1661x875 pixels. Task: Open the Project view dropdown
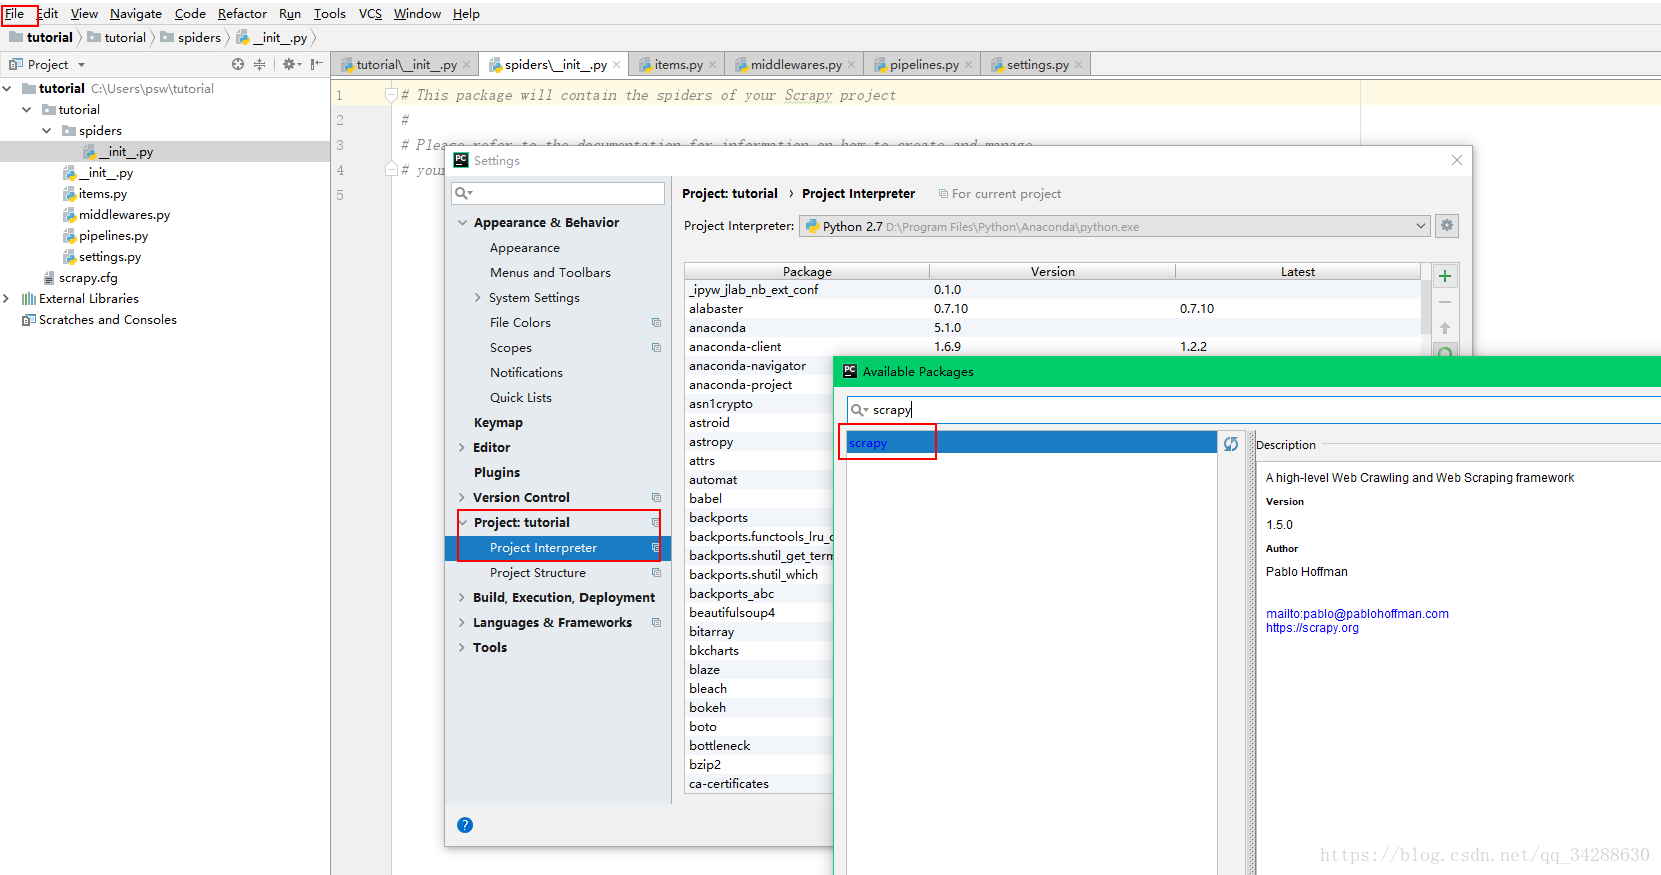[81, 65]
